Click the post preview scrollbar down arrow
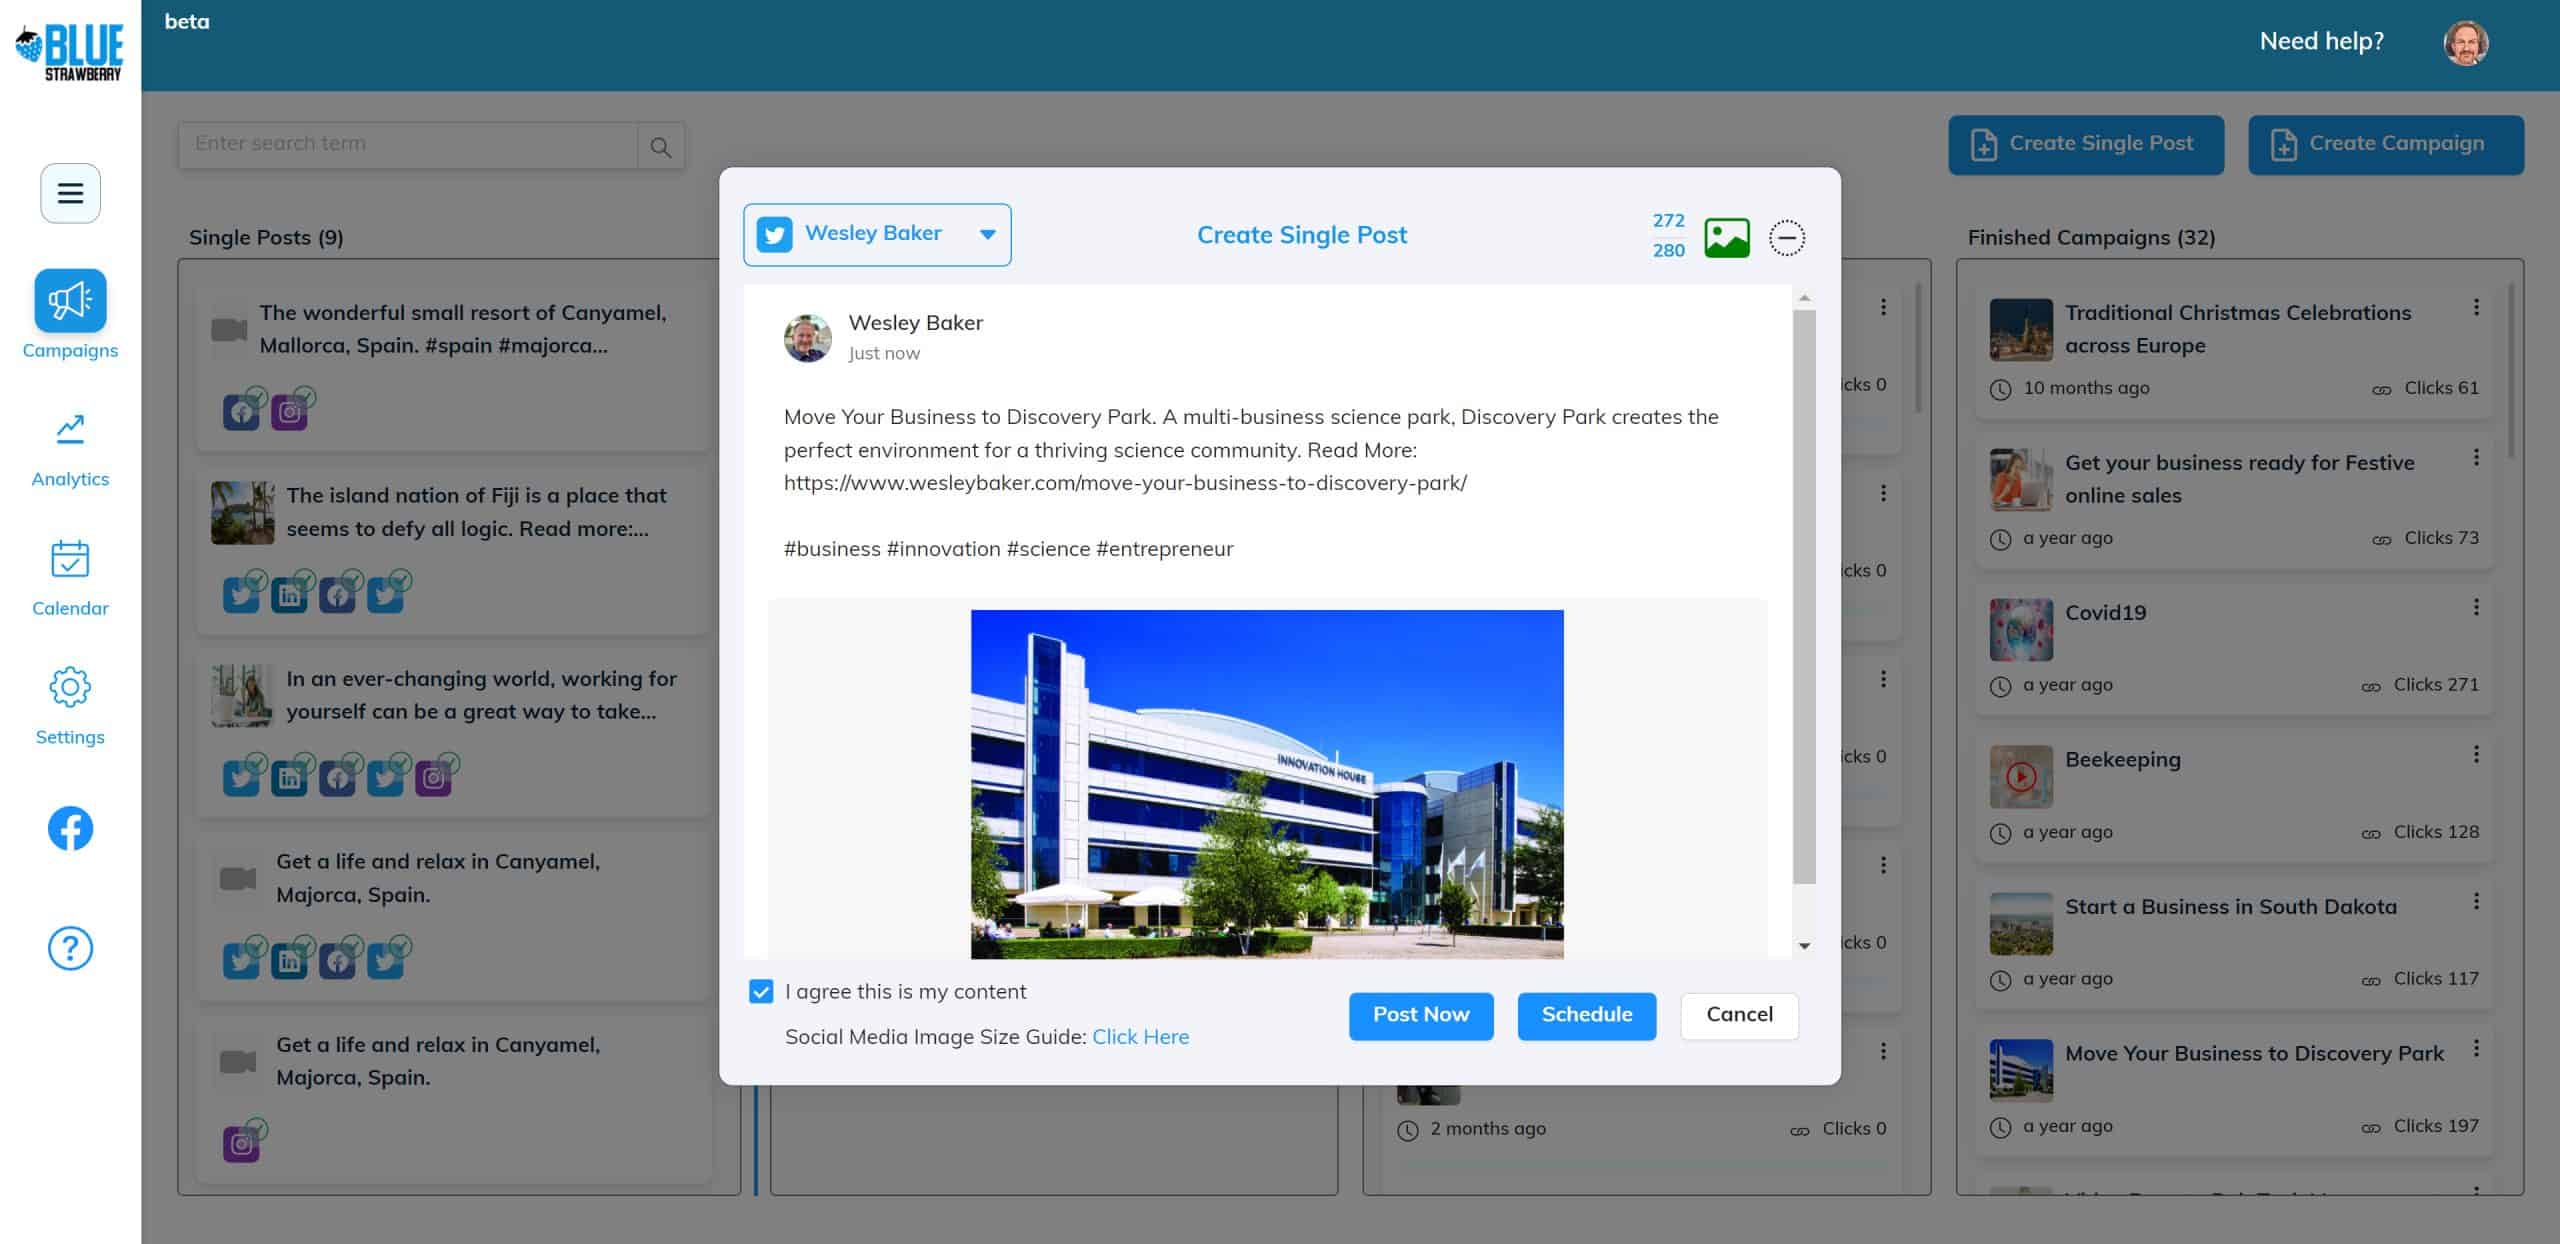This screenshot has height=1244, width=2560. (1804, 945)
